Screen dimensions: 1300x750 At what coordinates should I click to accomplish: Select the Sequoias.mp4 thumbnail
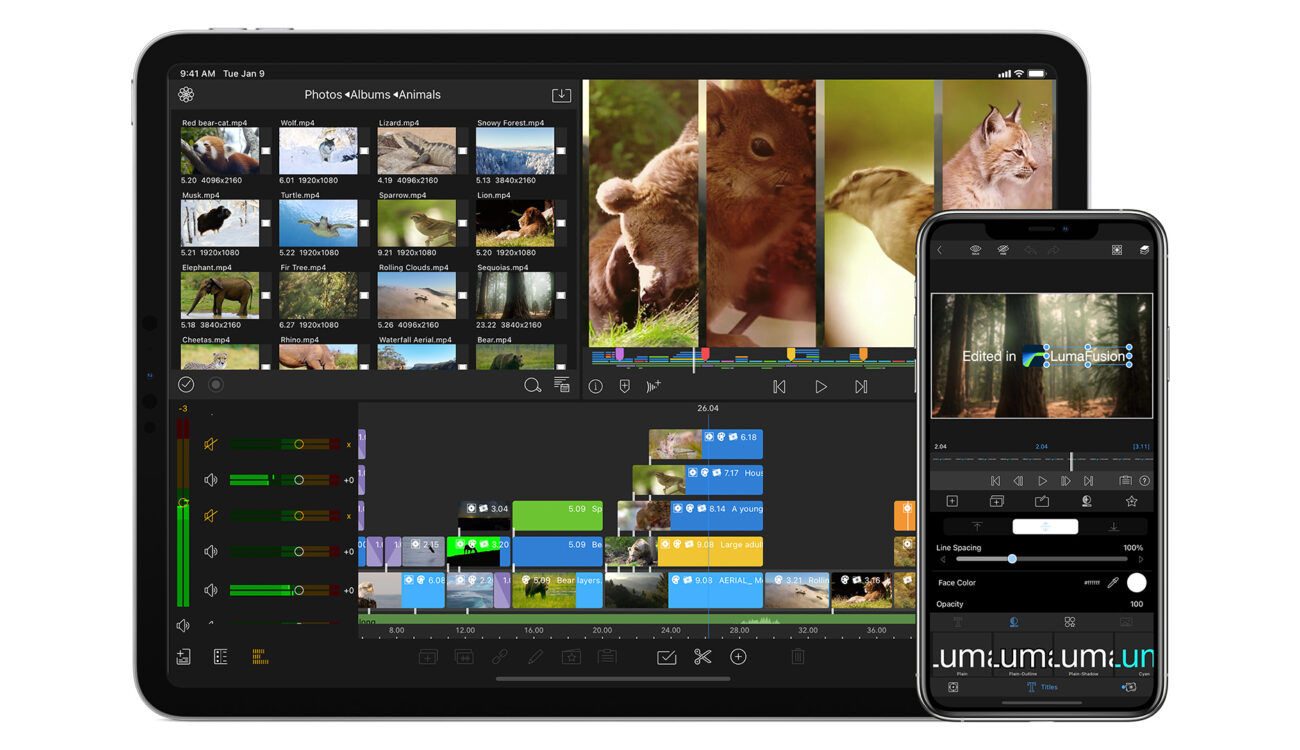515,296
